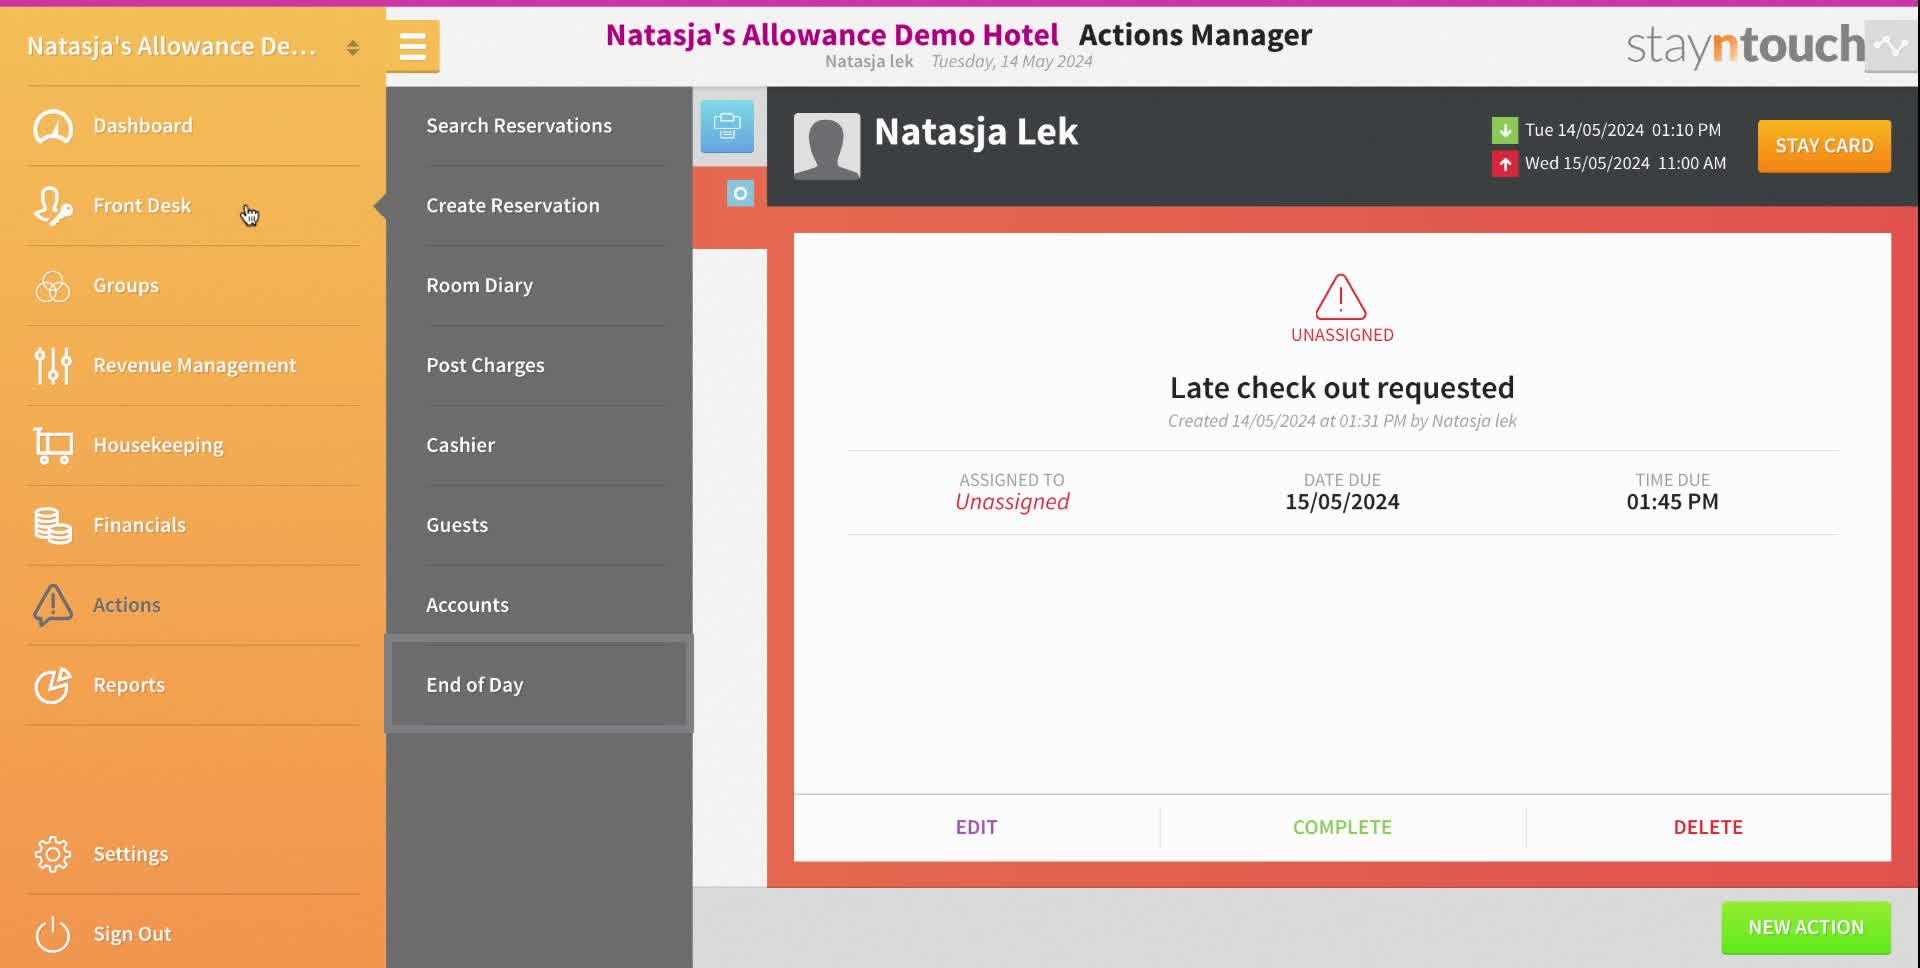Image resolution: width=1920 pixels, height=968 pixels.
Task: Select Guests submenu item
Action: coord(539,526)
